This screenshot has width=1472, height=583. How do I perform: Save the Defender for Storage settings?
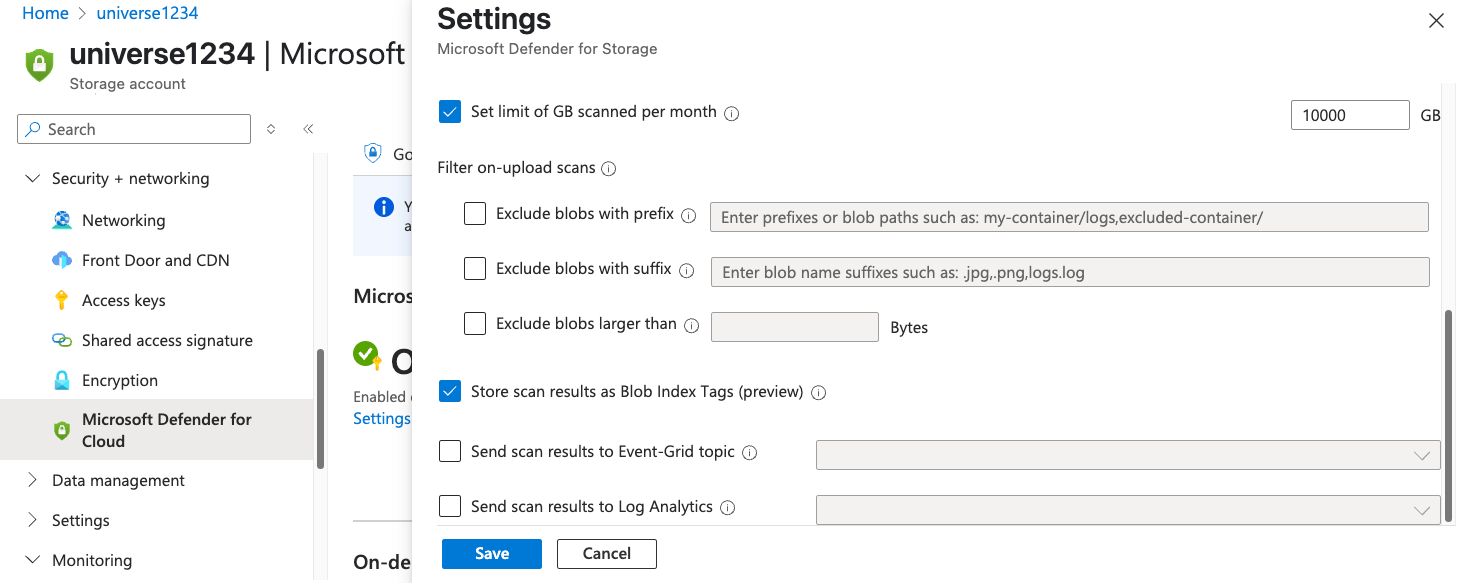(491, 553)
